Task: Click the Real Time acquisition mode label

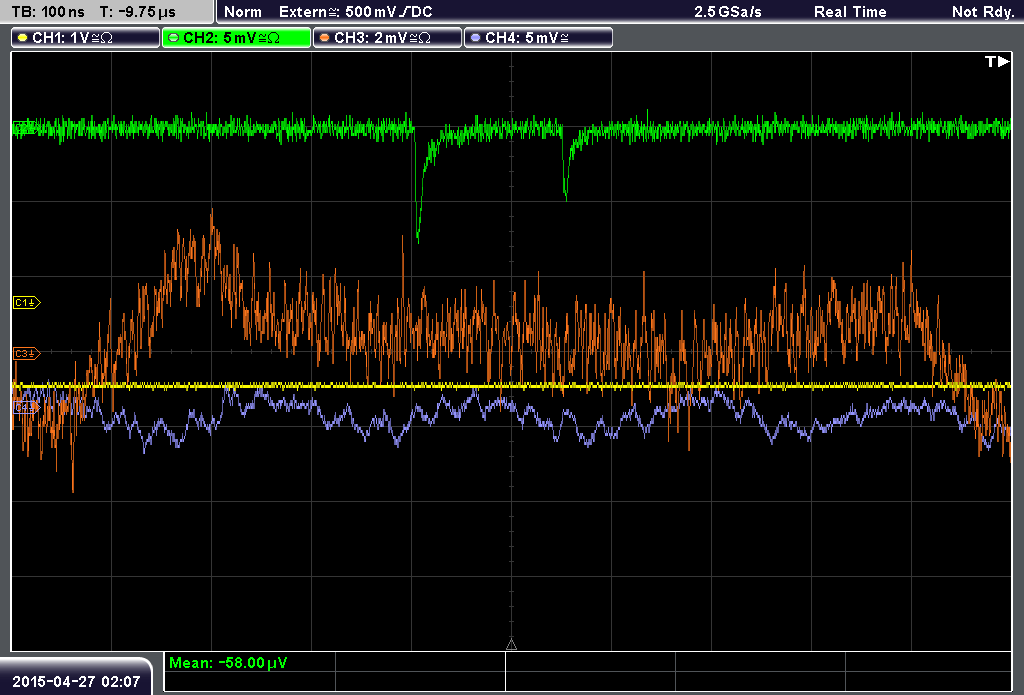Action: click(850, 12)
